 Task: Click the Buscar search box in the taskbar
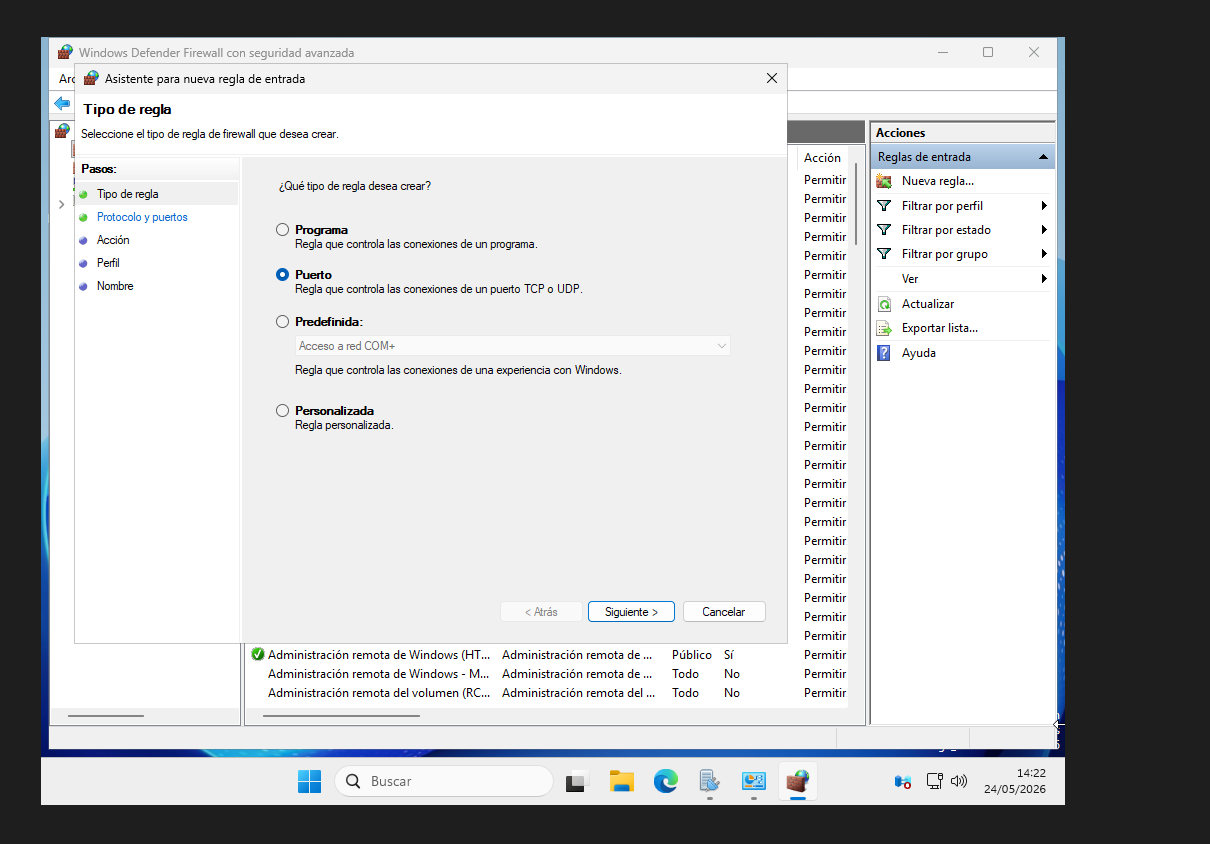(444, 781)
